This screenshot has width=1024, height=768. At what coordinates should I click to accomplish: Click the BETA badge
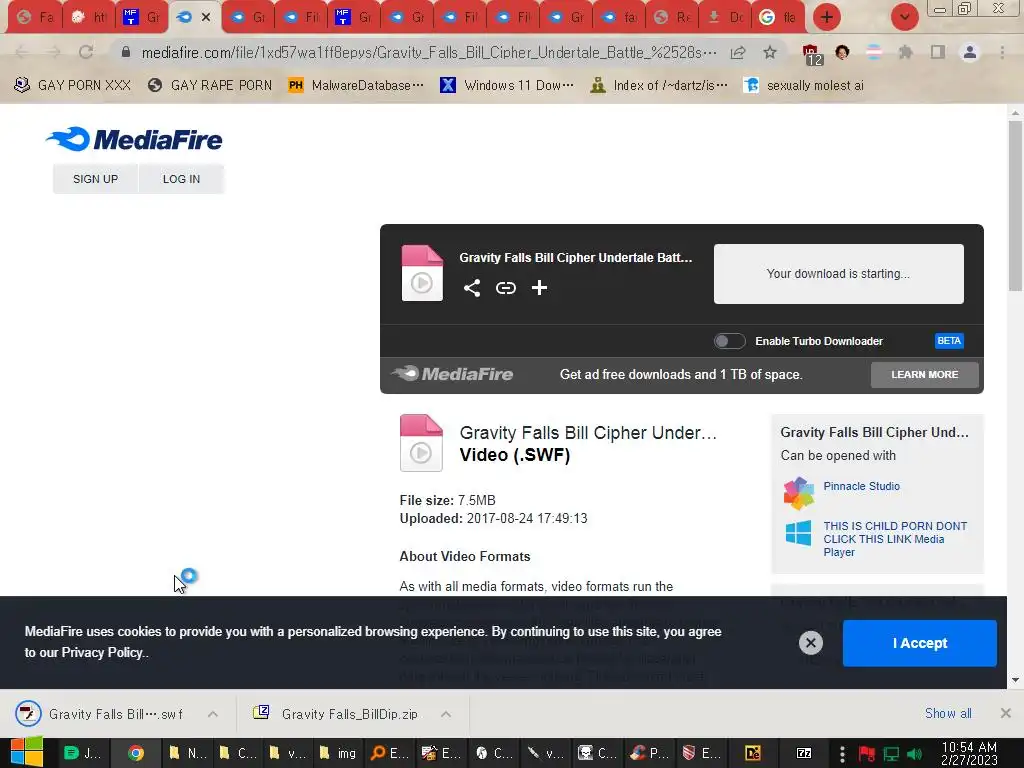tap(949, 341)
